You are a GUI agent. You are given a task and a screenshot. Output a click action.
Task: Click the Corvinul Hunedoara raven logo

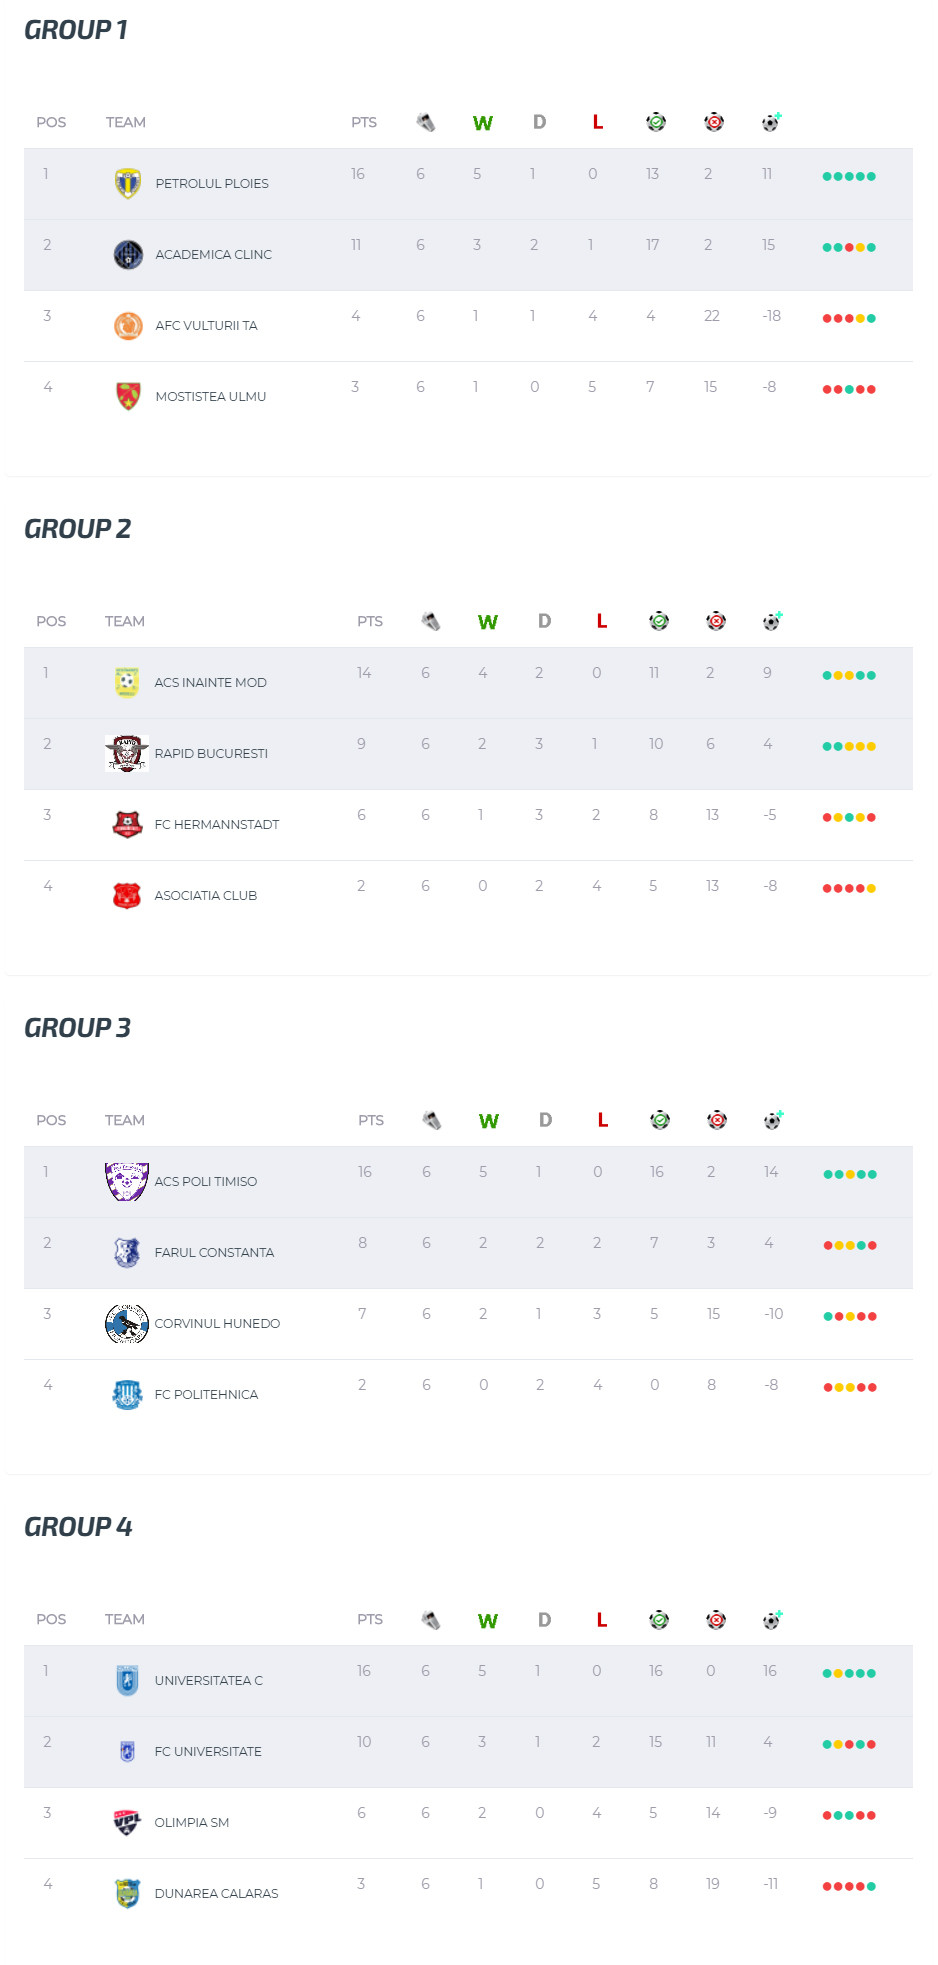pos(127,1323)
